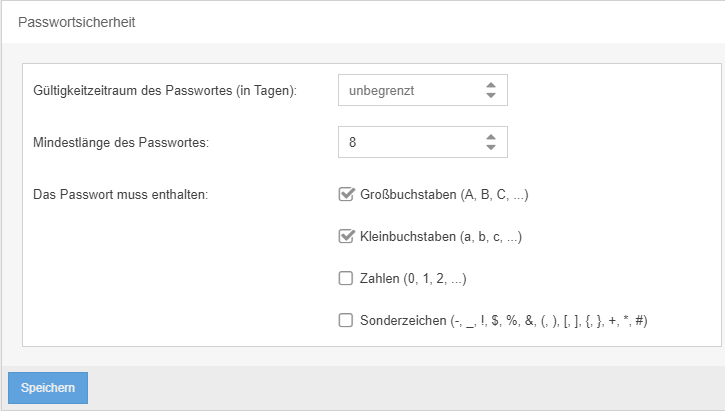This screenshot has width=725, height=411.
Task: Click the 'Gültigkeitszeitraum des Passwortes' label
Action: 171,91
